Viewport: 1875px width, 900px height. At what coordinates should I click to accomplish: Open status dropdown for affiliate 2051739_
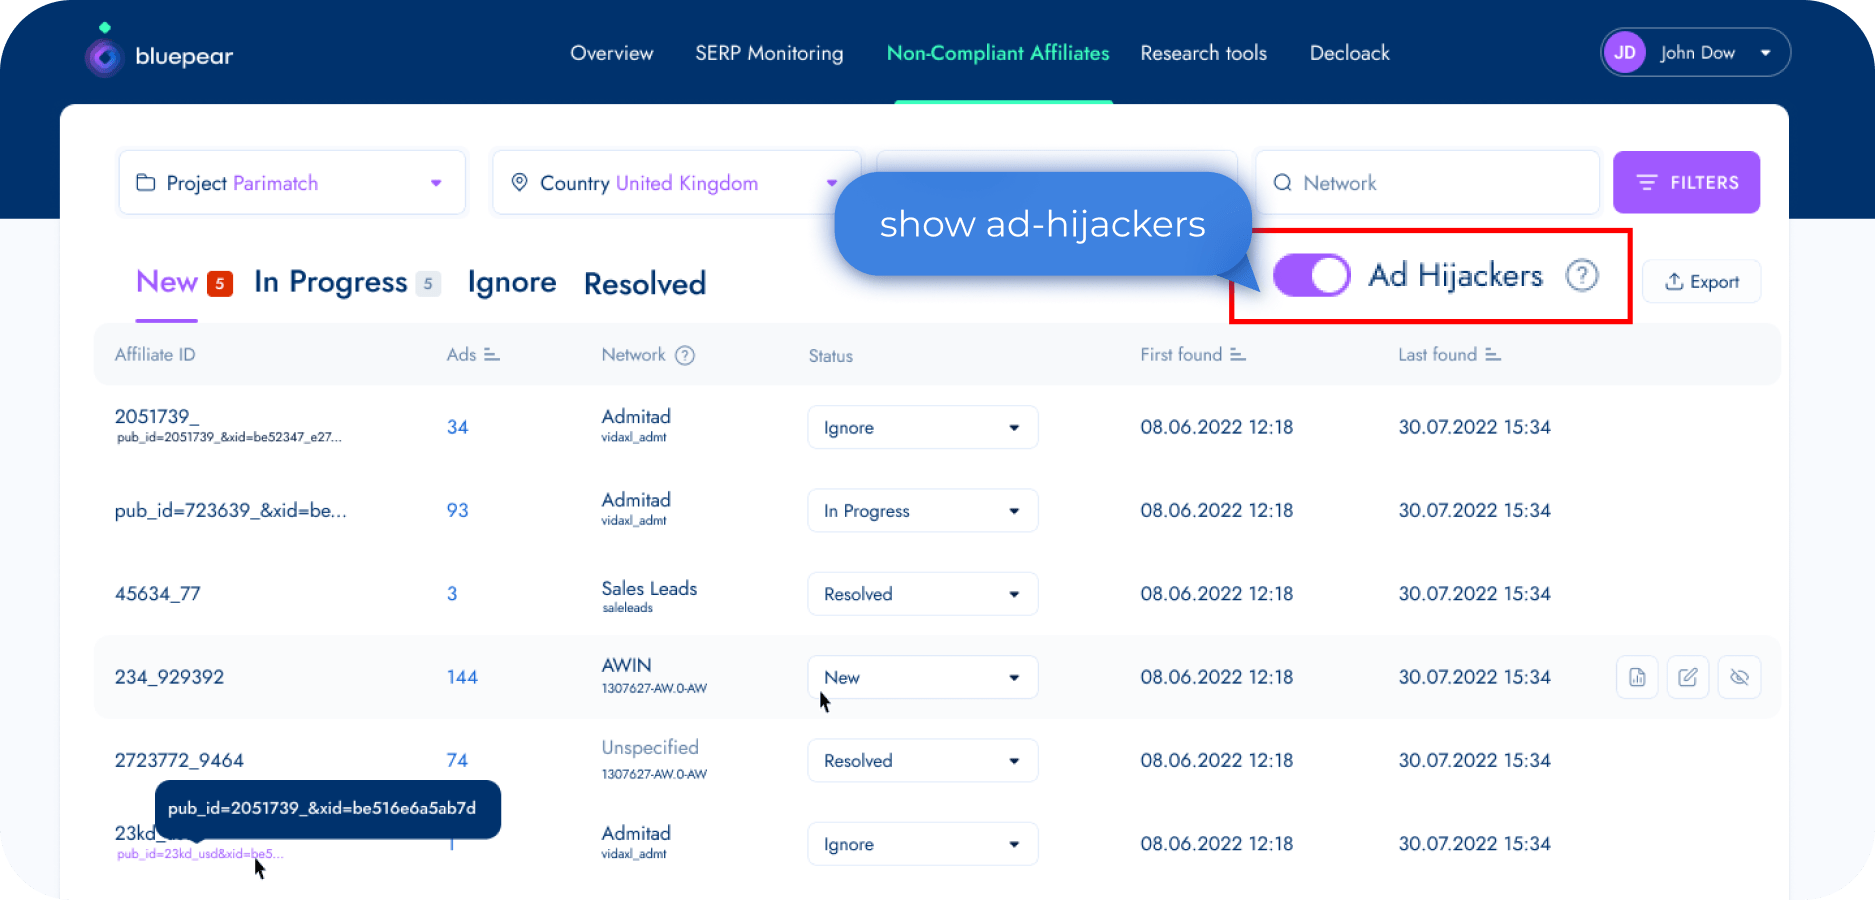click(923, 427)
